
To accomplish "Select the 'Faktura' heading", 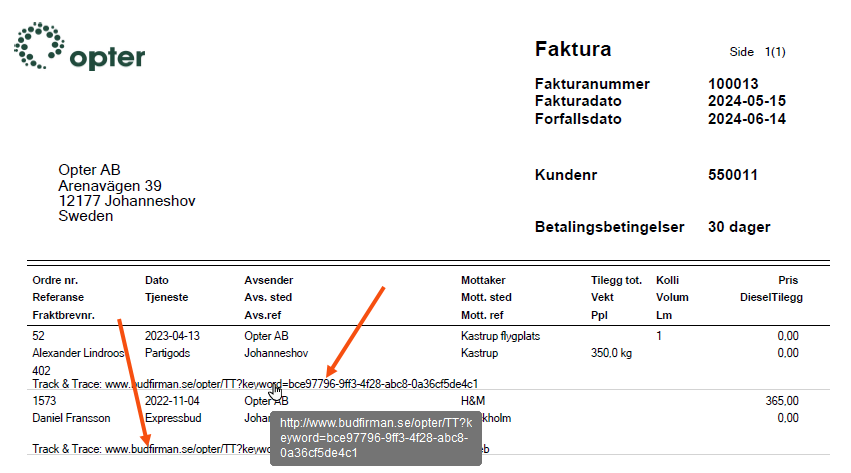I will (573, 49).
